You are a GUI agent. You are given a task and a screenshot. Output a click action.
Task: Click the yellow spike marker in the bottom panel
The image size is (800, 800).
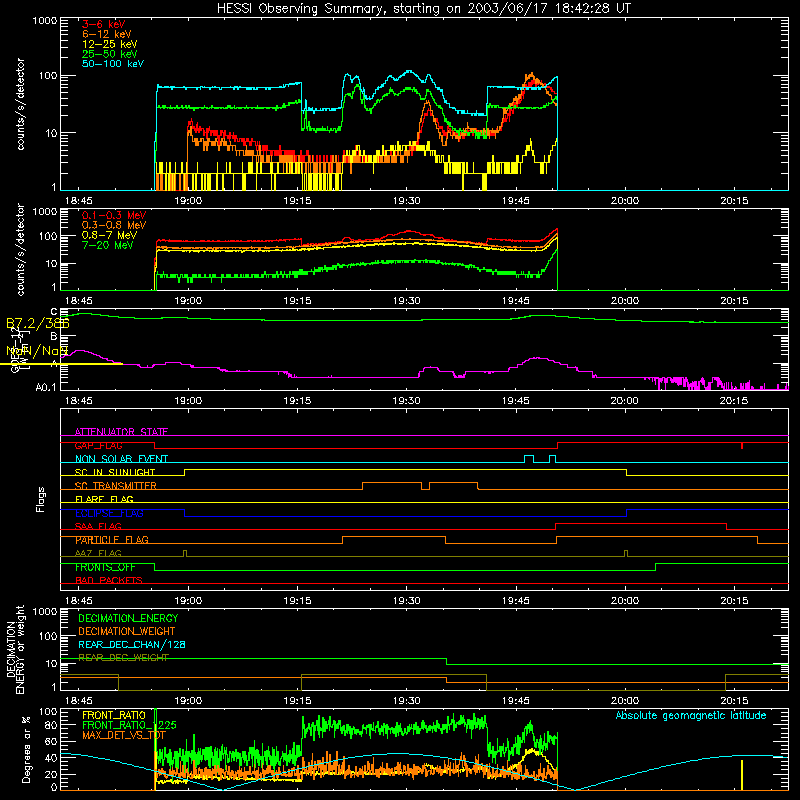[x=742, y=775]
